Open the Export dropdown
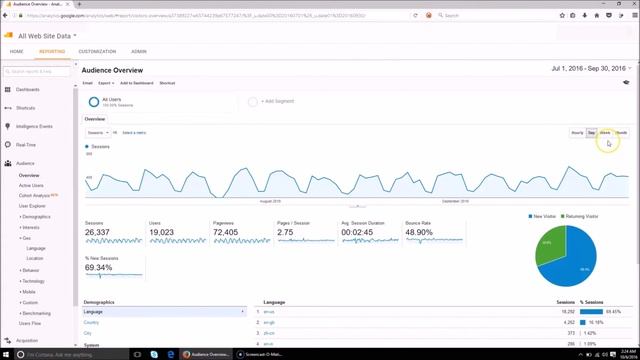 click(x=106, y=83)
